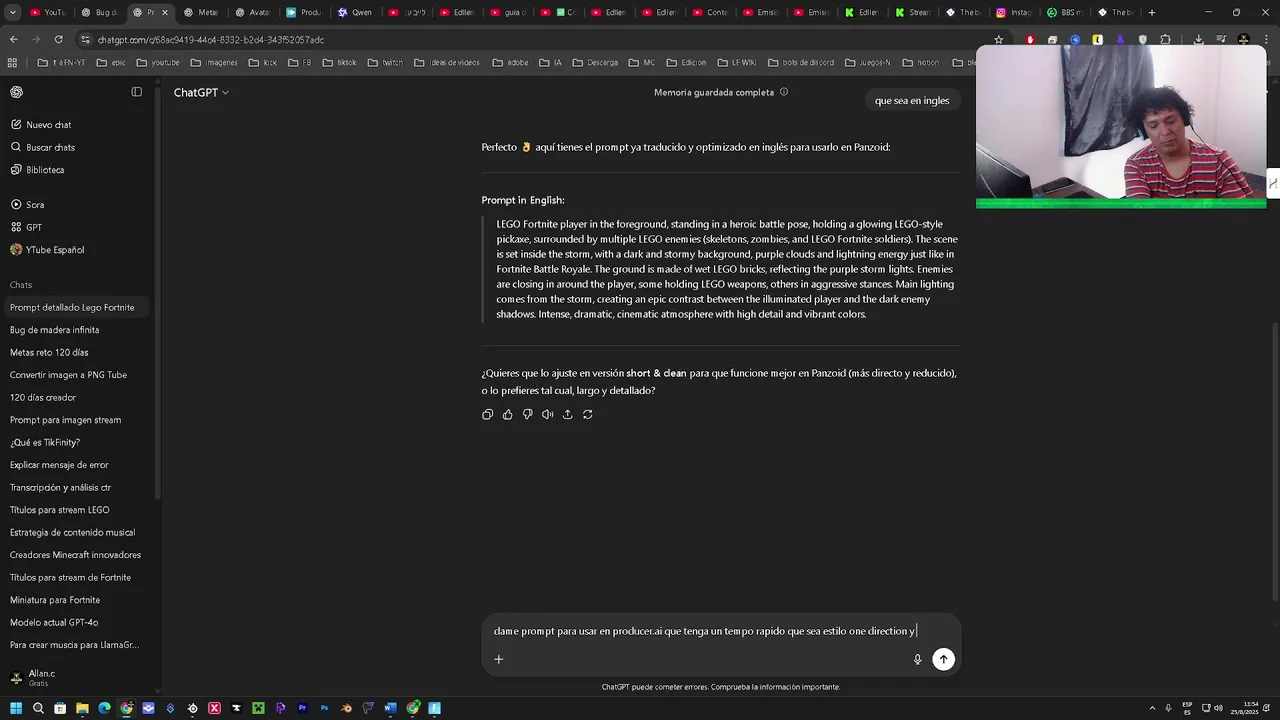Open Allan.c account menu
Viewport: 1280px width, 720px height.
[75, 677]
